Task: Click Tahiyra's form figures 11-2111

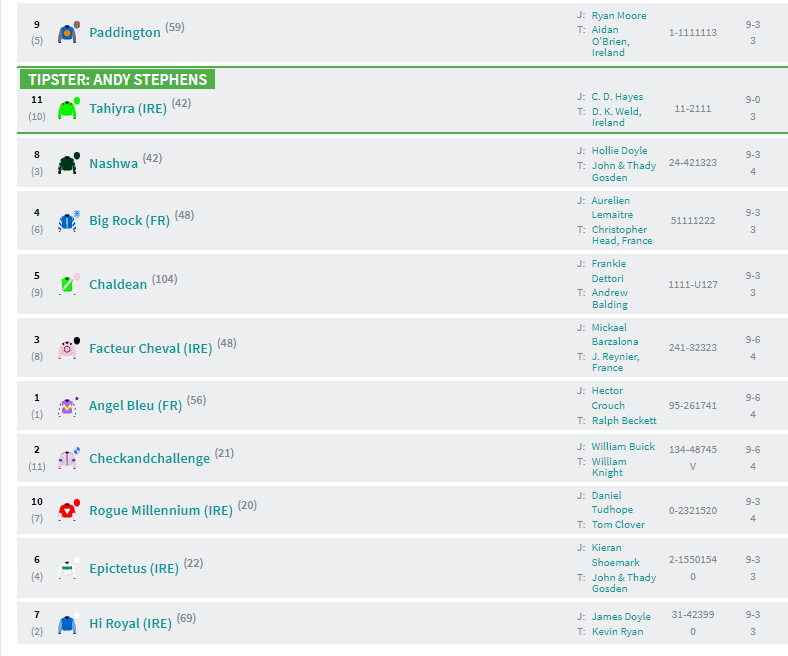Action: tap(693, 109)
